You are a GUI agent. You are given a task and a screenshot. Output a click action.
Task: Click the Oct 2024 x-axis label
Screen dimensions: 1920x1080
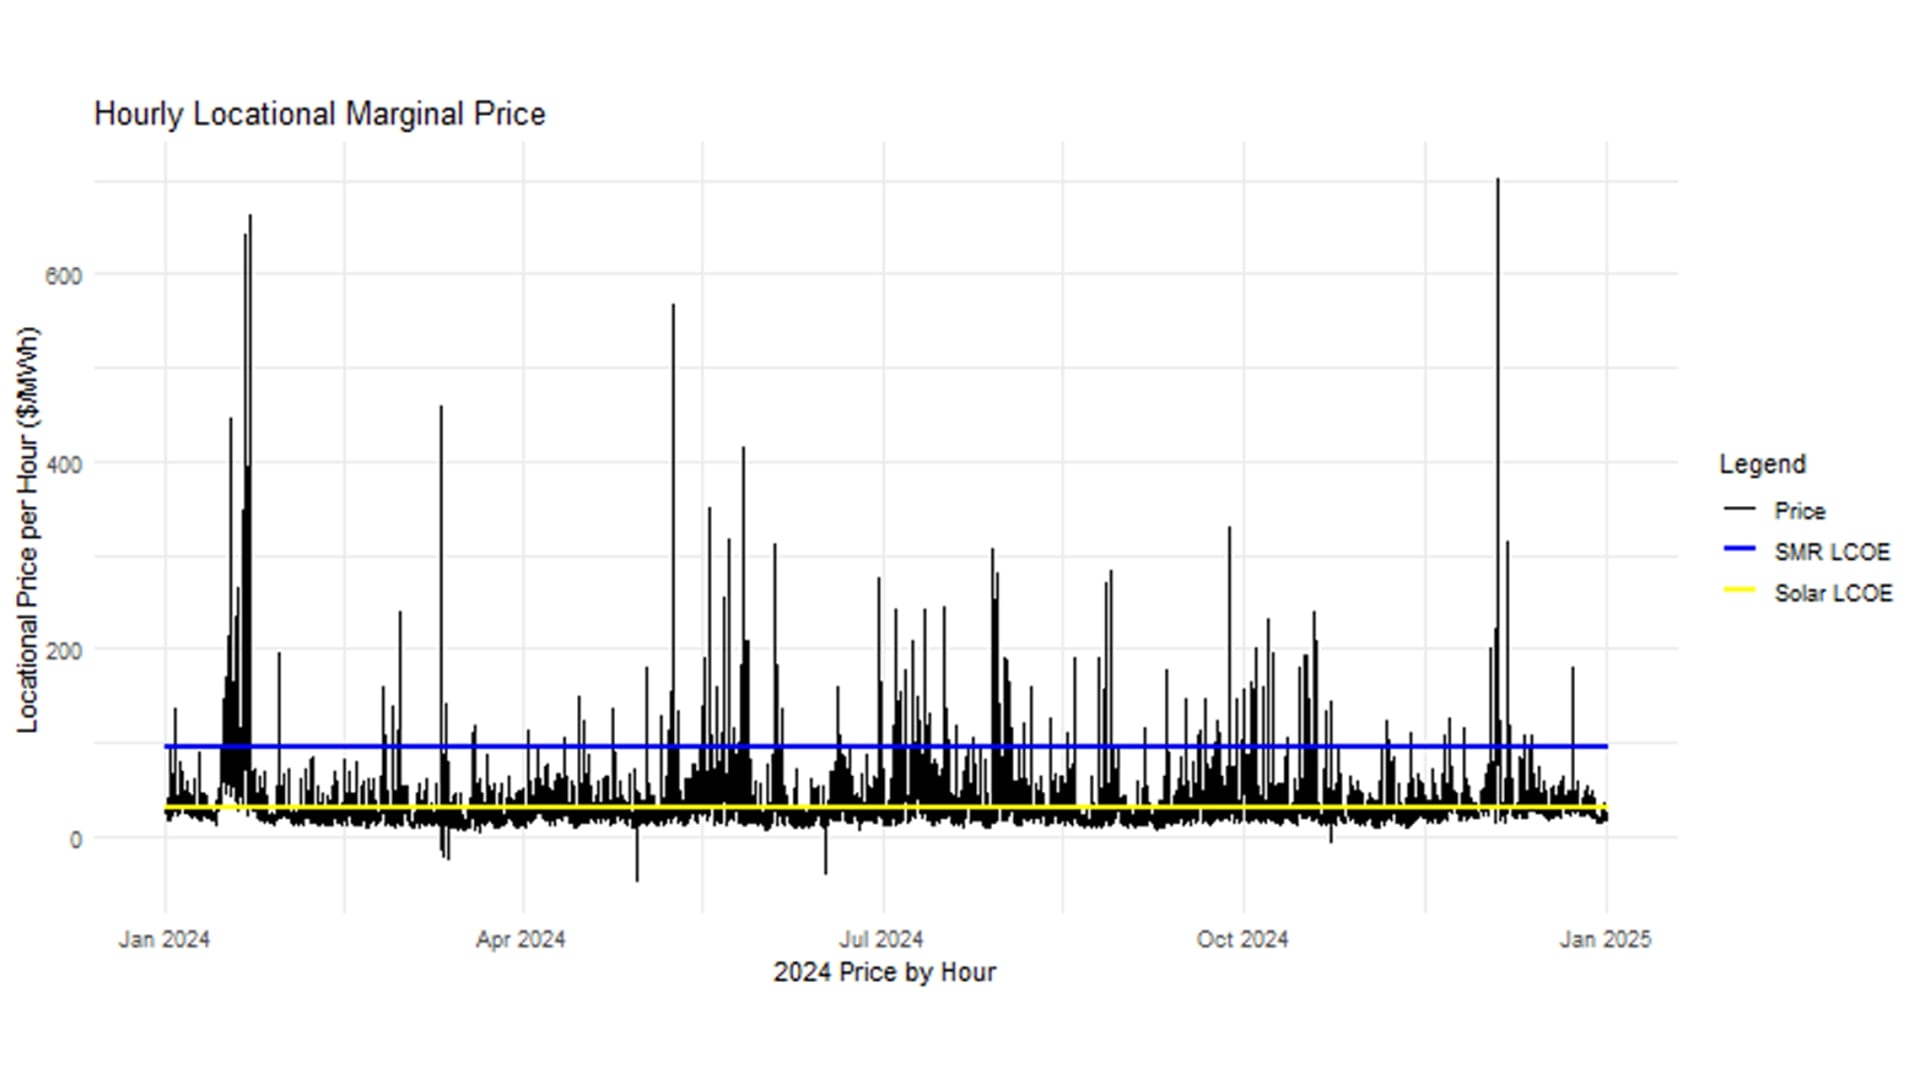click(x=1242, y=940)
